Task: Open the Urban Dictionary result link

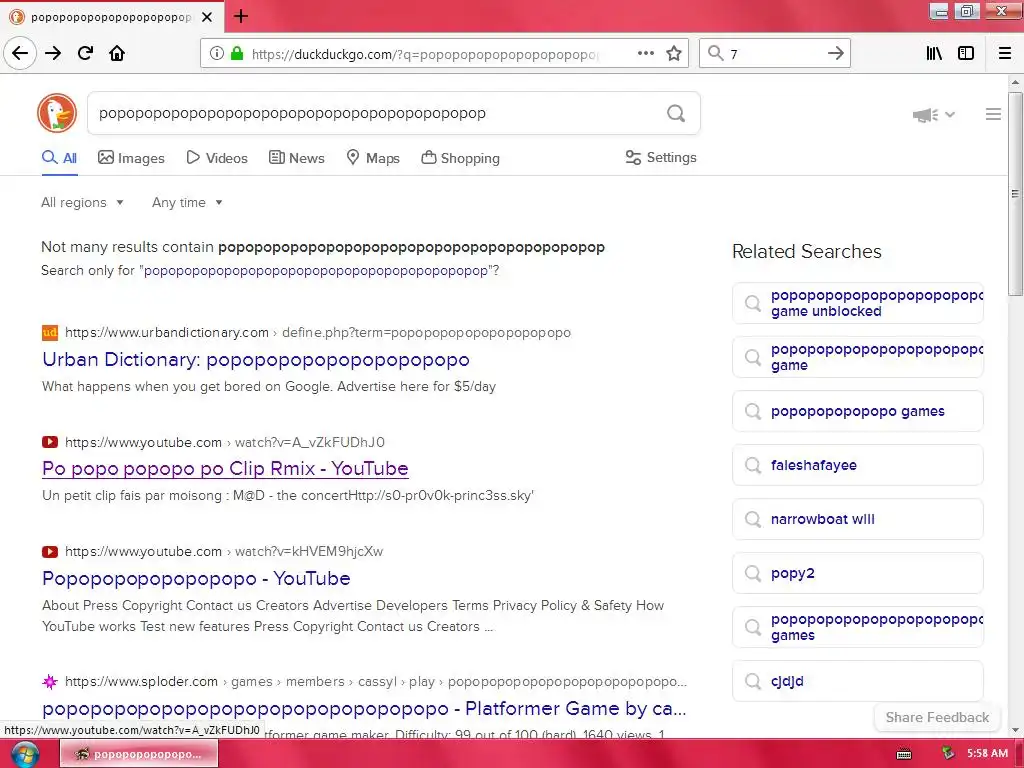Action: click(255, 360)
